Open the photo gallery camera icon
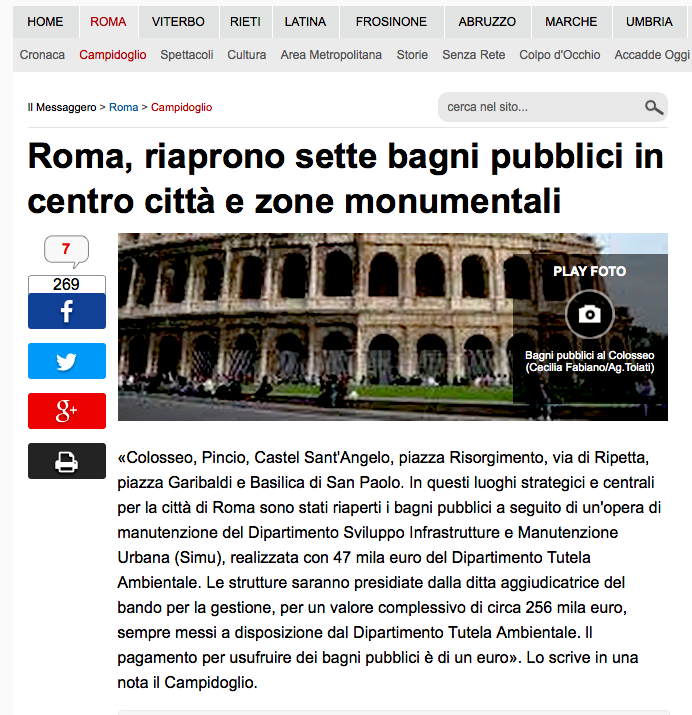The width and height of the screenshot is (692, 715). click(x=590, y=314)
